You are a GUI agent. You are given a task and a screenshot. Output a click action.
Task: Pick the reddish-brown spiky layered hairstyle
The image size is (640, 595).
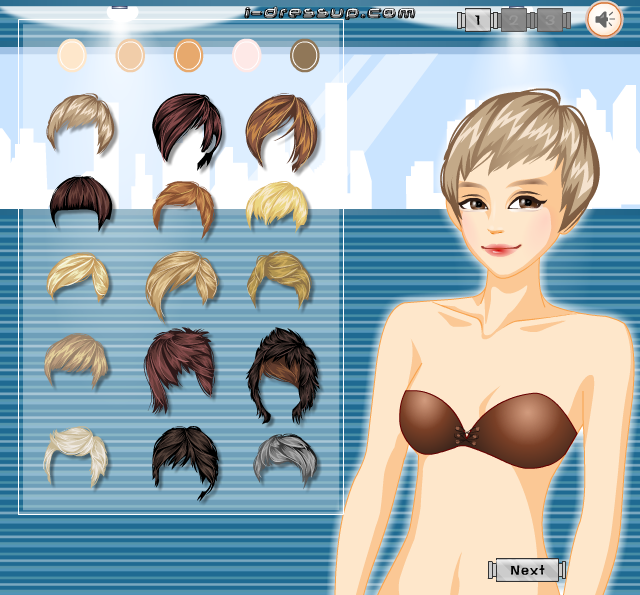(x=179, y=370)
